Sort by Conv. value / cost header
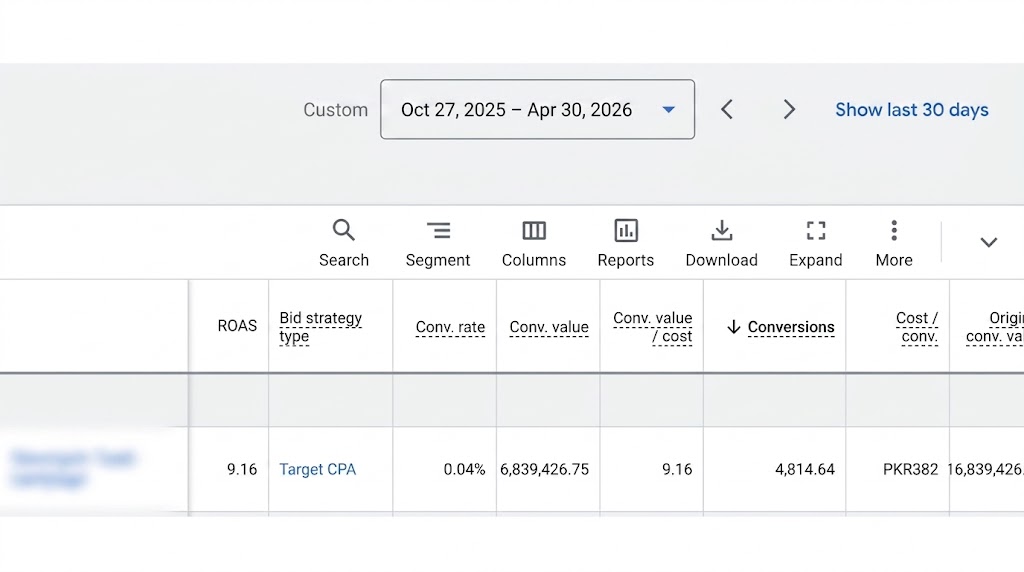The image size is (1024, 572). 652,326
